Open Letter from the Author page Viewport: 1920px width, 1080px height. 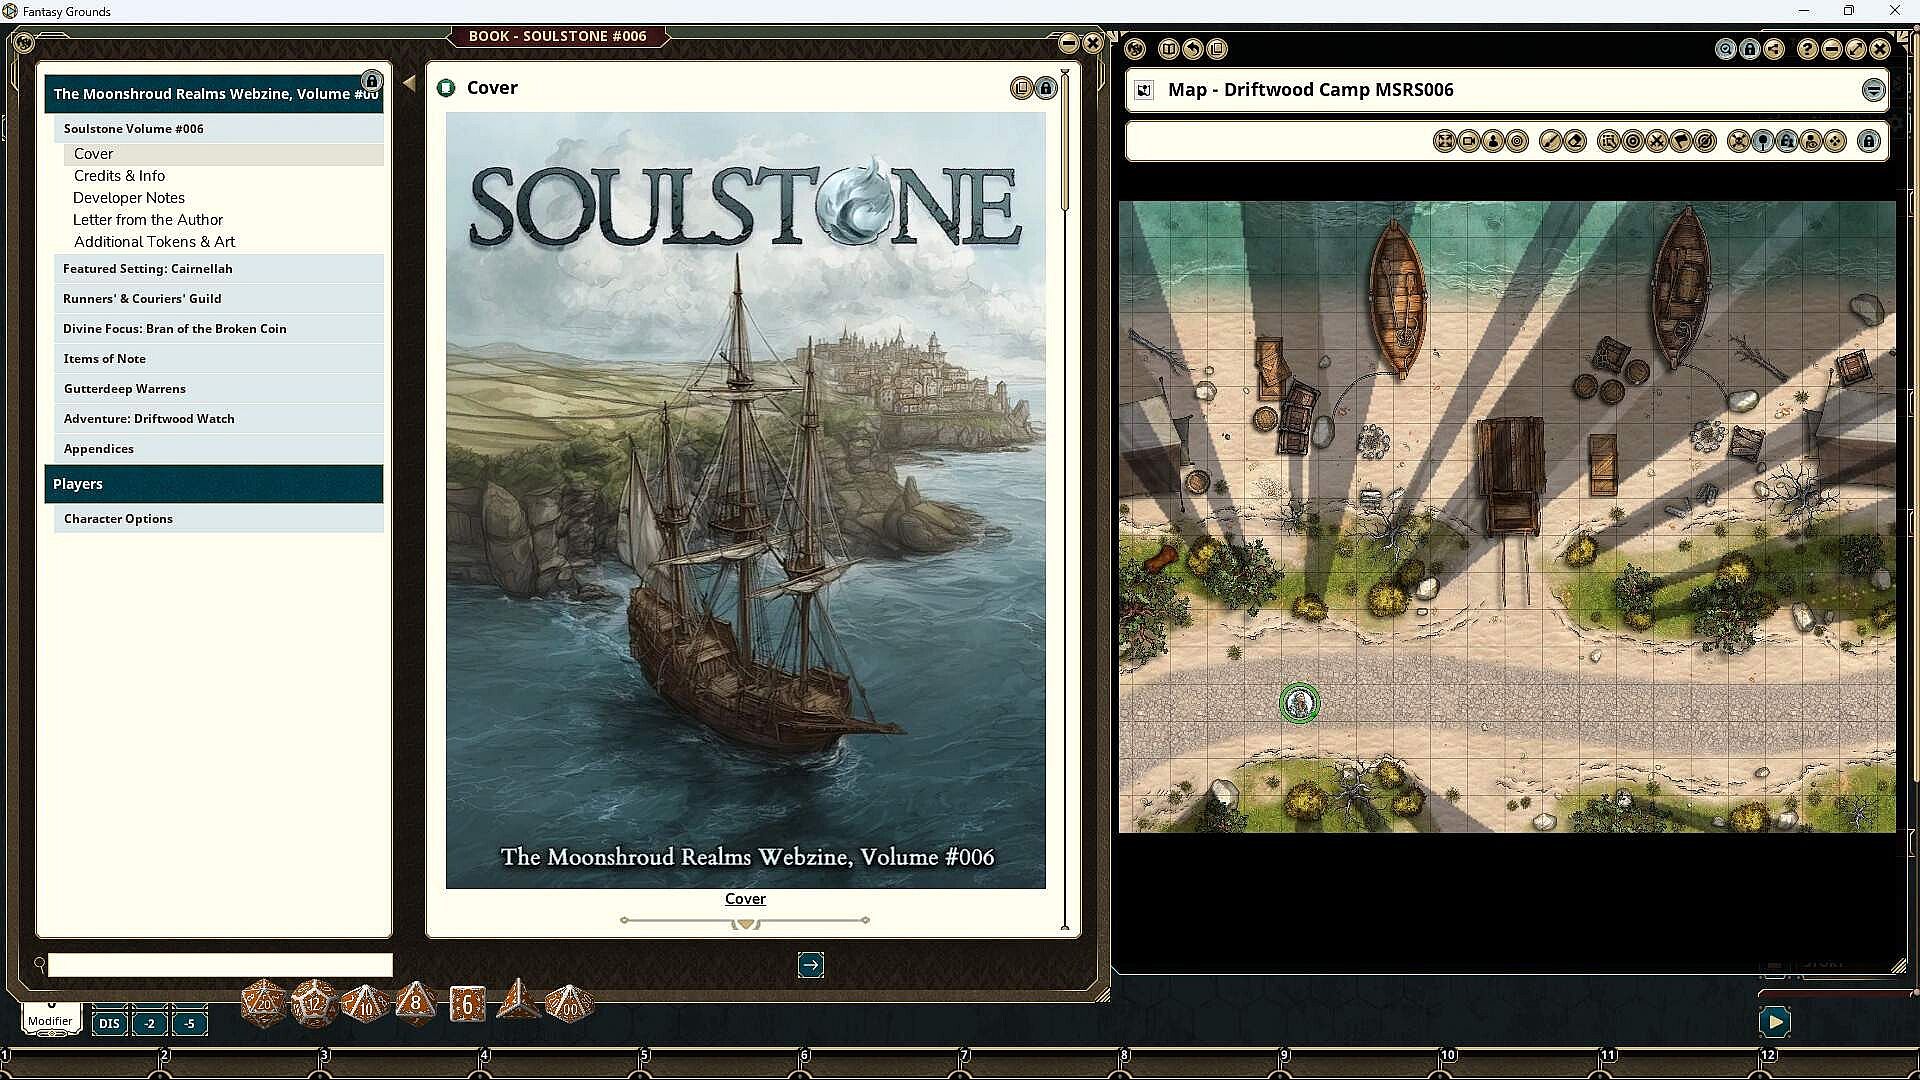[224, 220]
